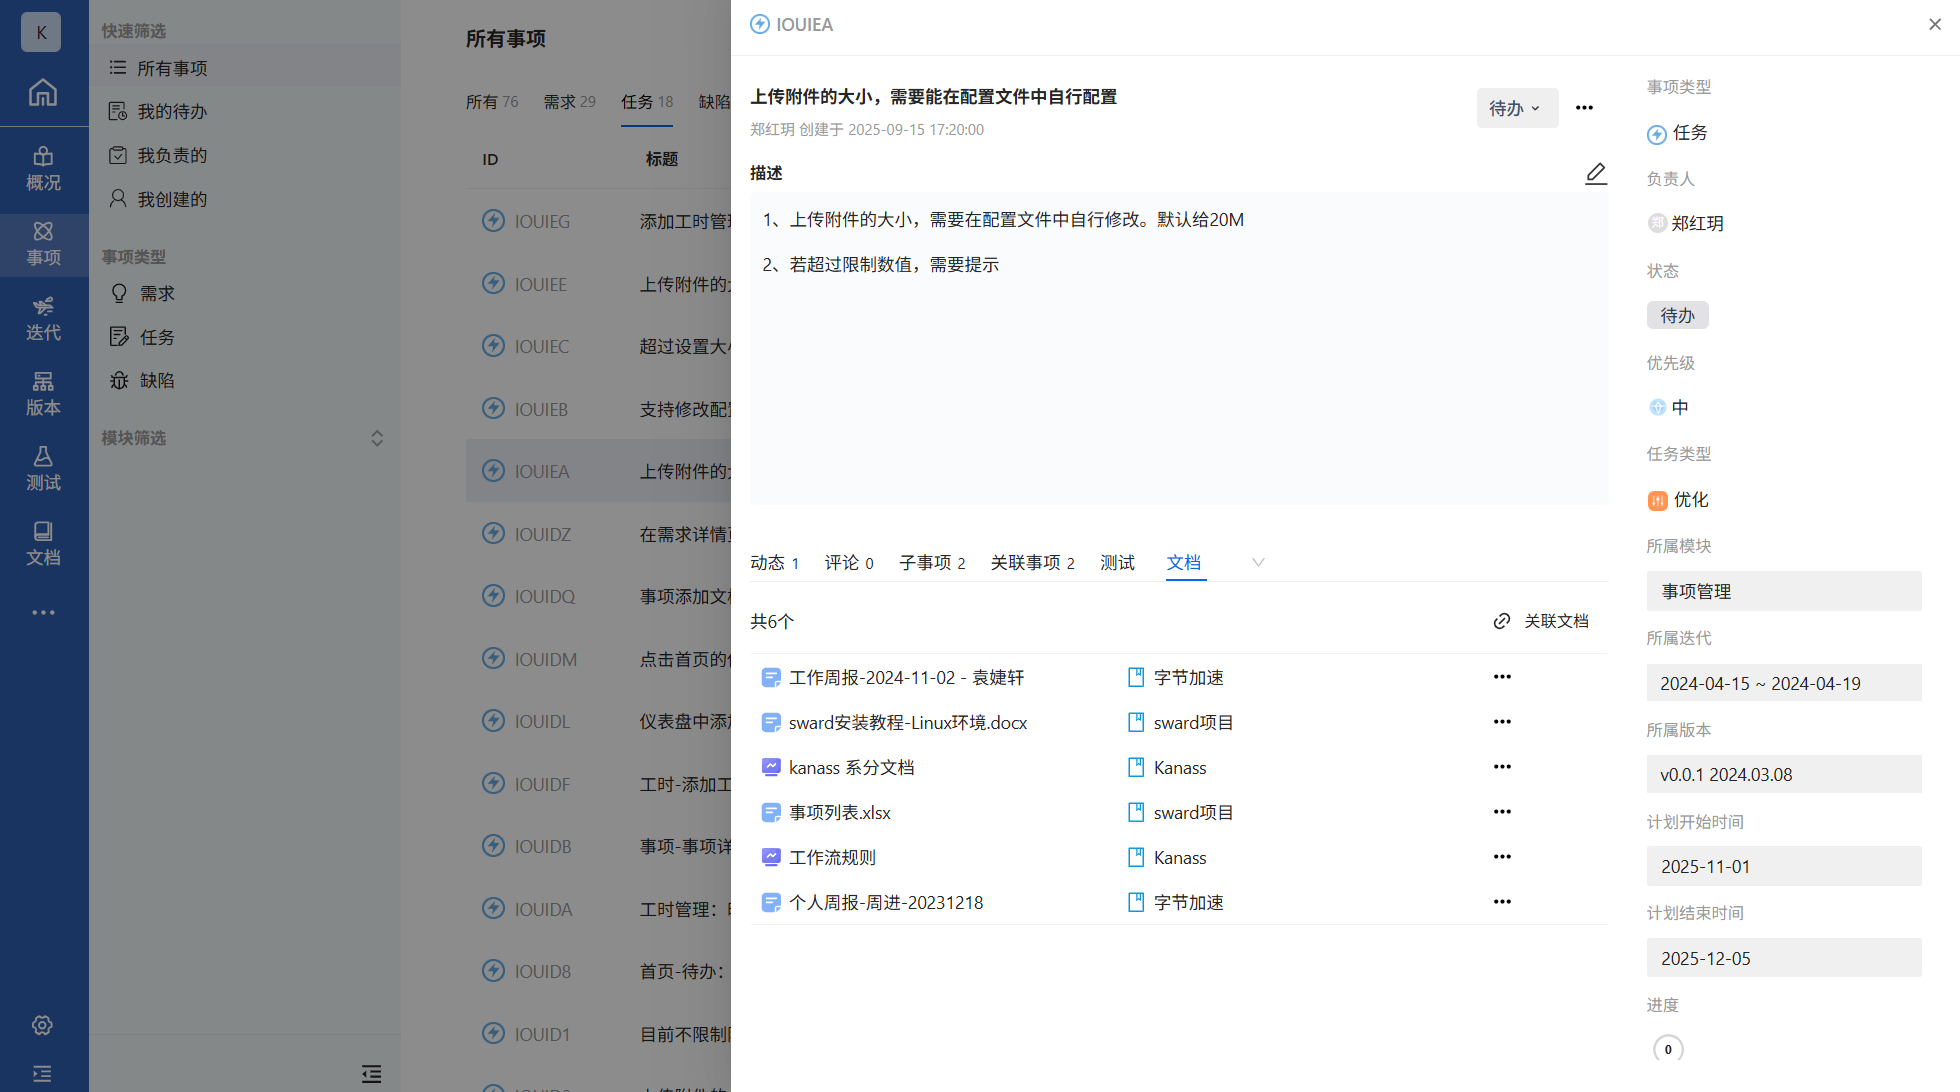Expand the more tabs chevron after 文档
This screenshot has width=1960, height=1092.
1258,562
